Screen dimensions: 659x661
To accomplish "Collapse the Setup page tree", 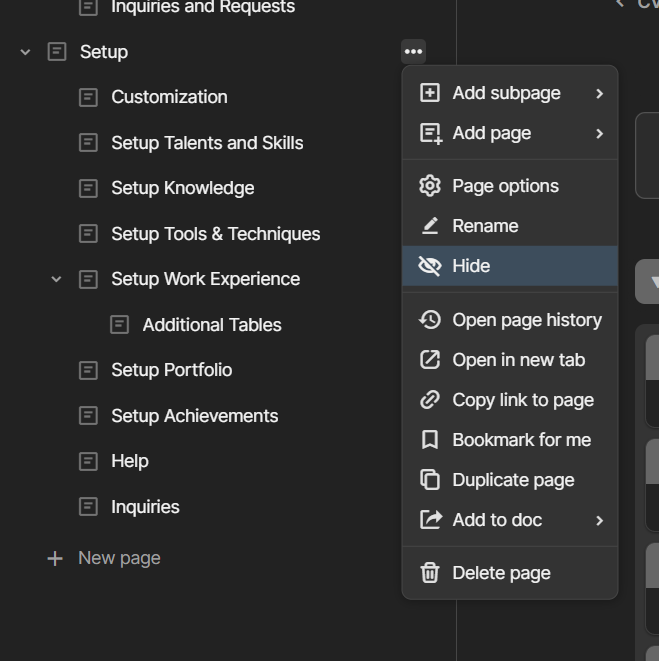I will 26,52.
